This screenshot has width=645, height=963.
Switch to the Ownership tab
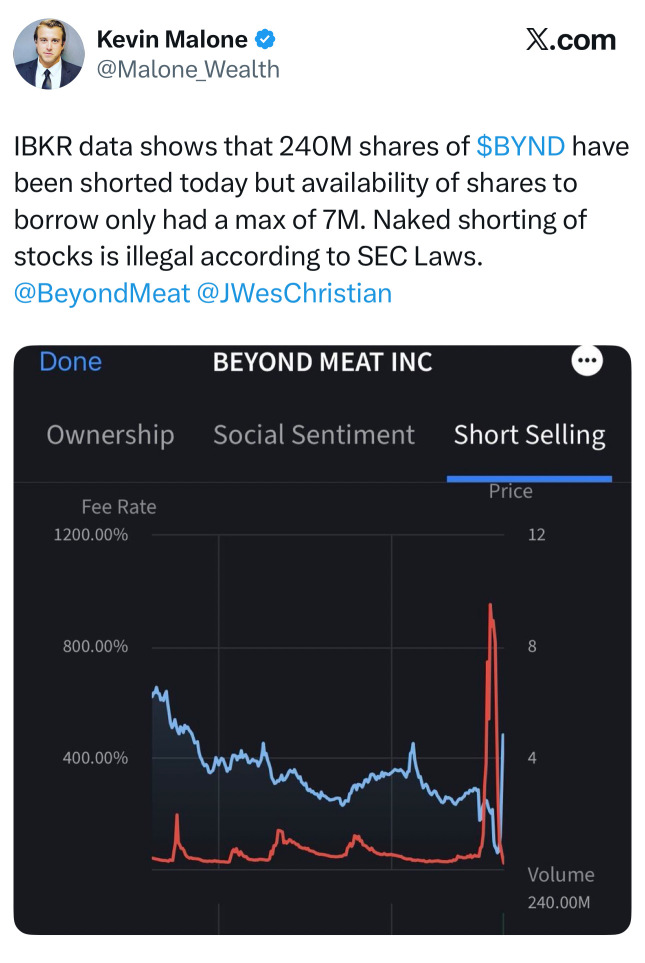click(111, 435)
